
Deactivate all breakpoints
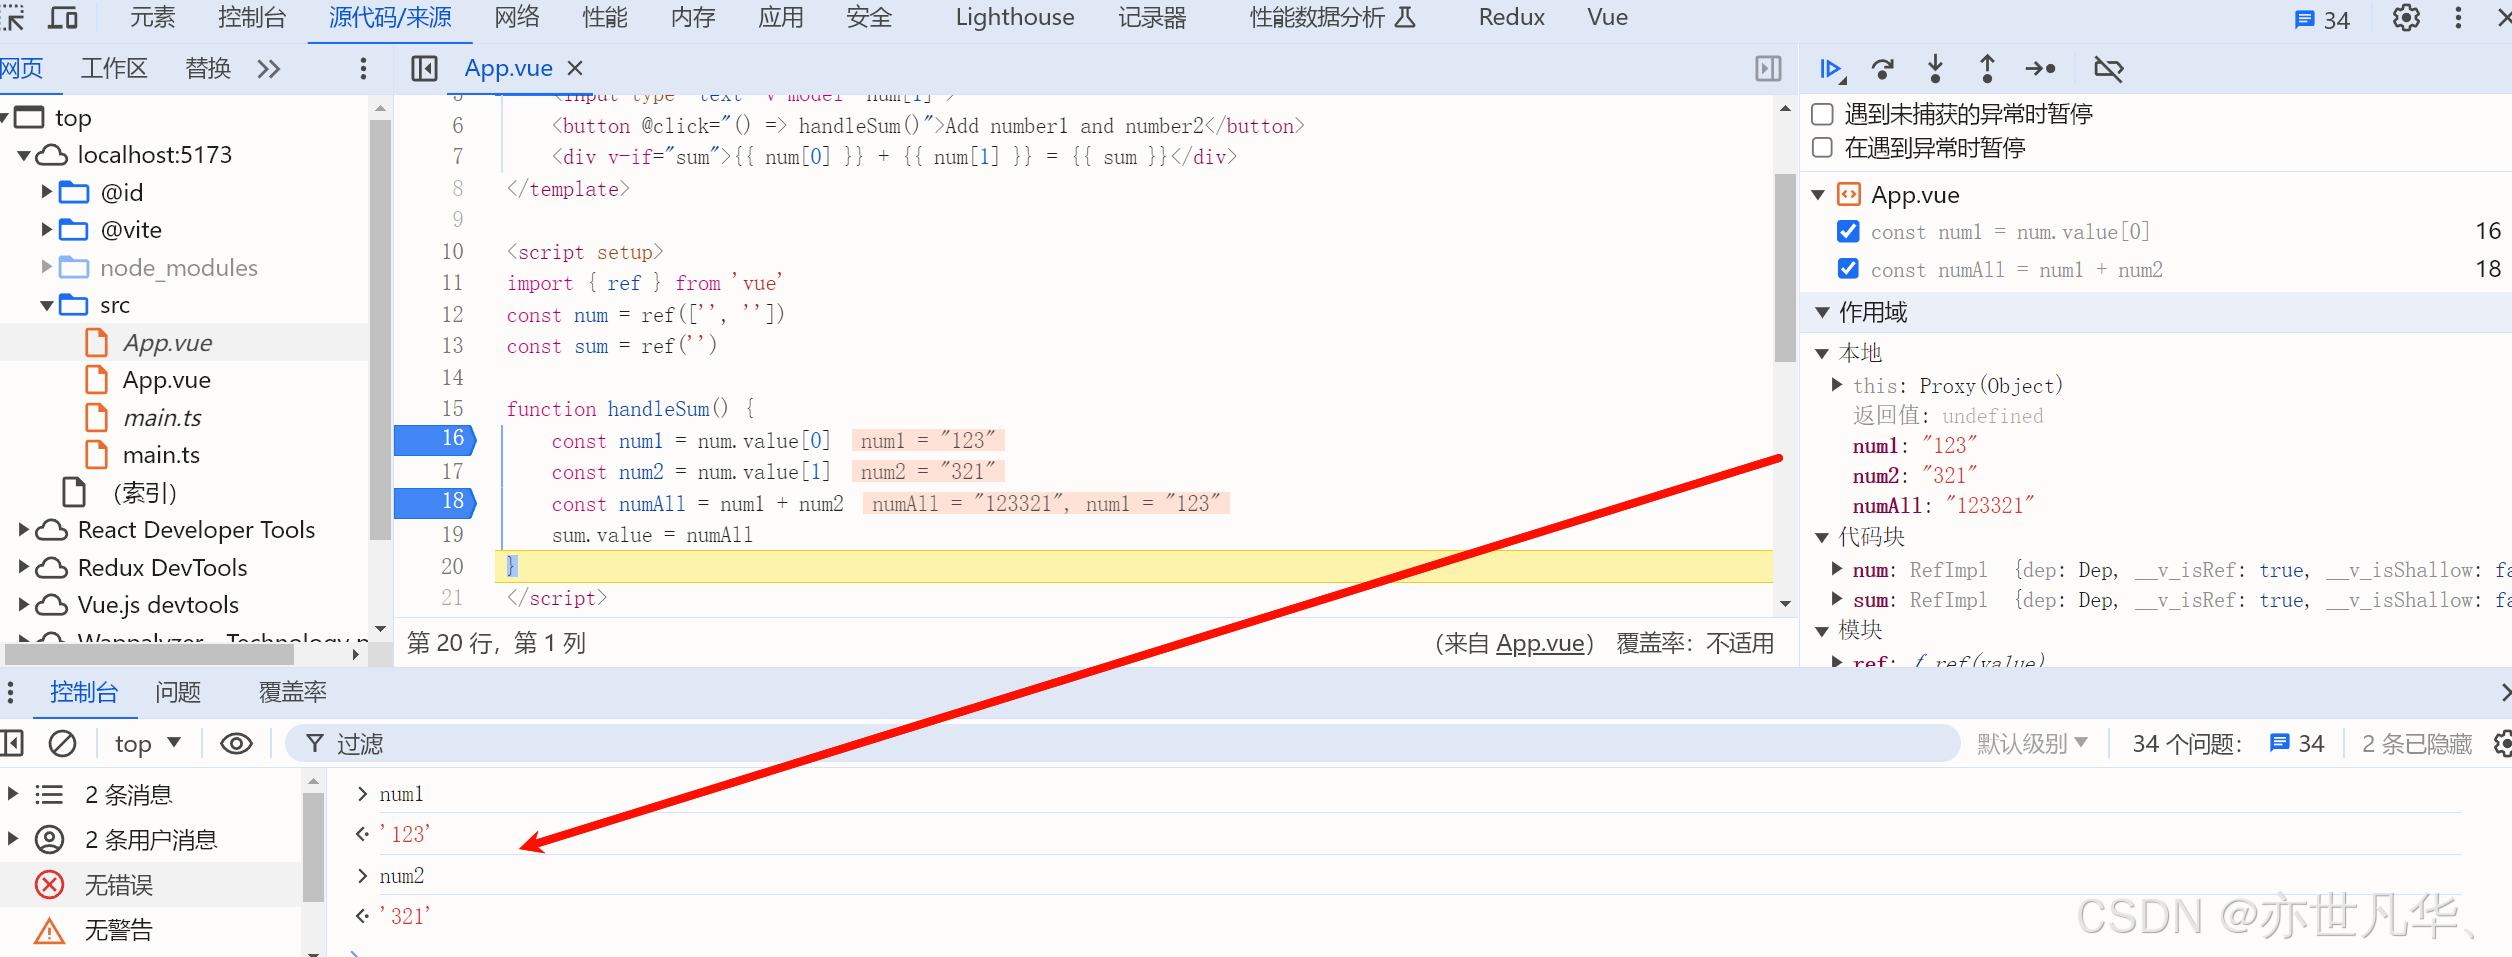2108,69
